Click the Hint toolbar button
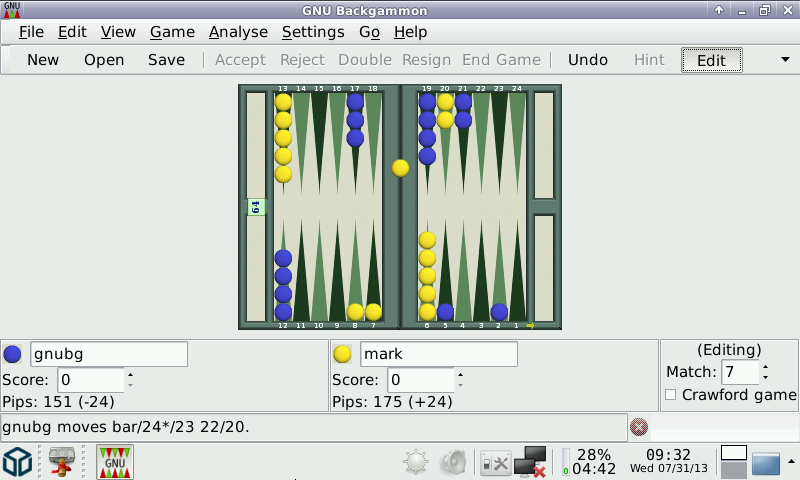This screenshot has height=480, width=800. click(x=649, y=60)
